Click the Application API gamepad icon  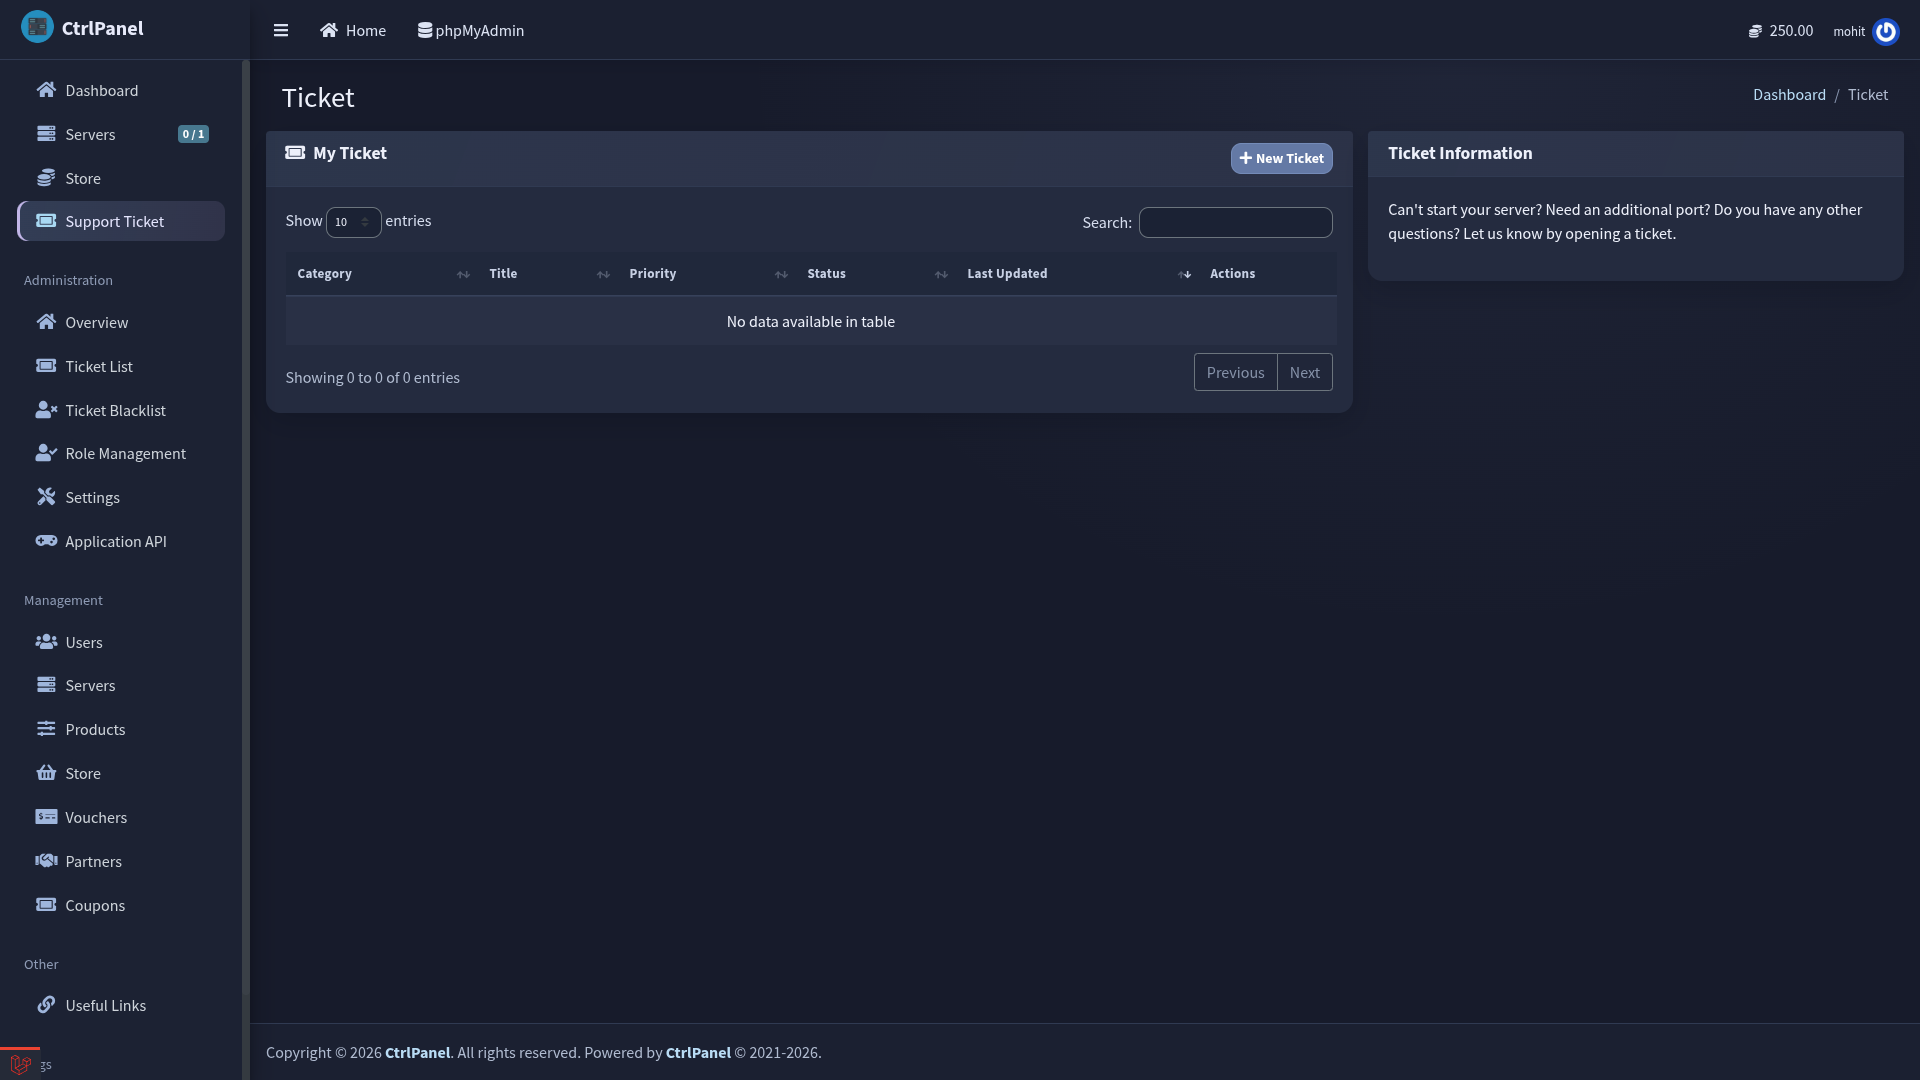coord(46,541)
